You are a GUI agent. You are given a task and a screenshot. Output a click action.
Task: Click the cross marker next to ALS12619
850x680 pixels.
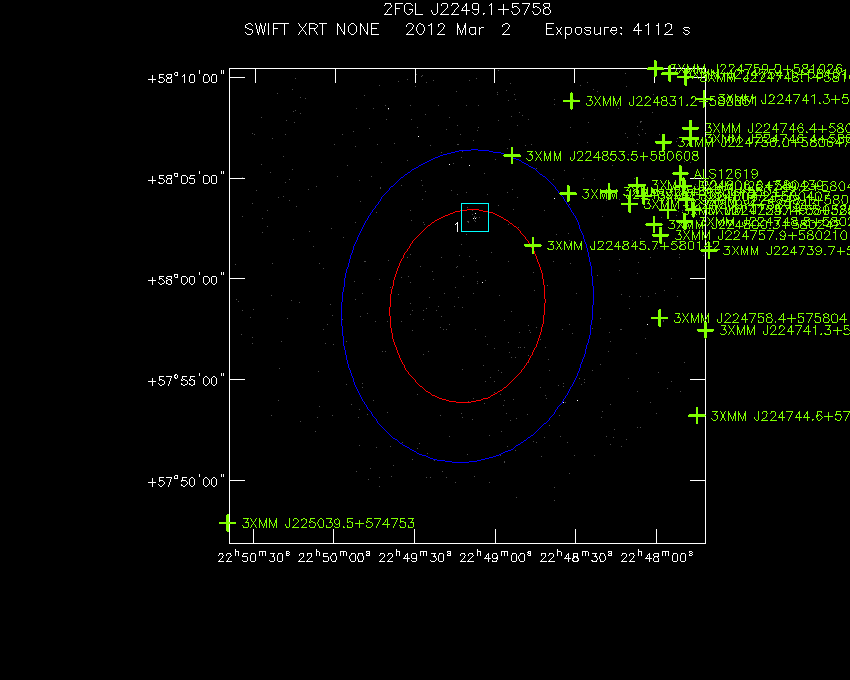[680, 174]
